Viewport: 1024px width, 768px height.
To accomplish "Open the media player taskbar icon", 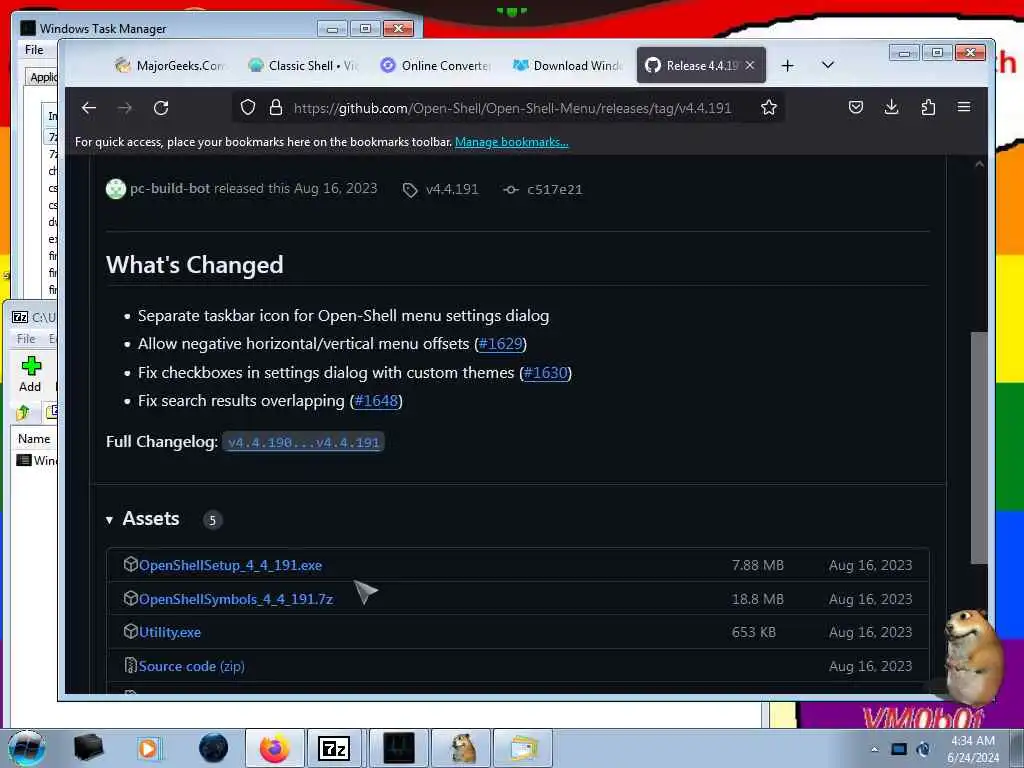I will [149, 748].
